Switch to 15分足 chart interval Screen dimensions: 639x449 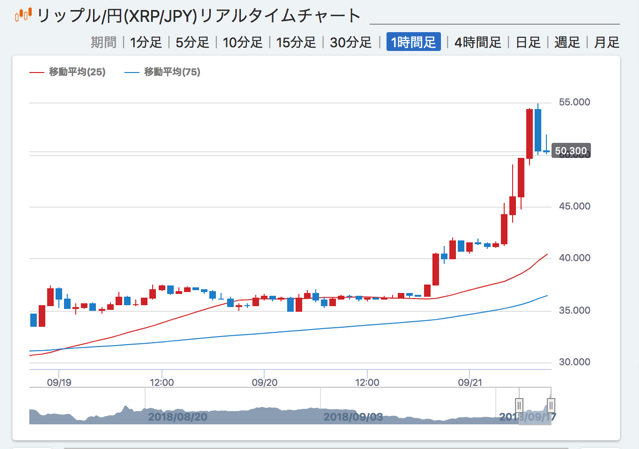296,42
